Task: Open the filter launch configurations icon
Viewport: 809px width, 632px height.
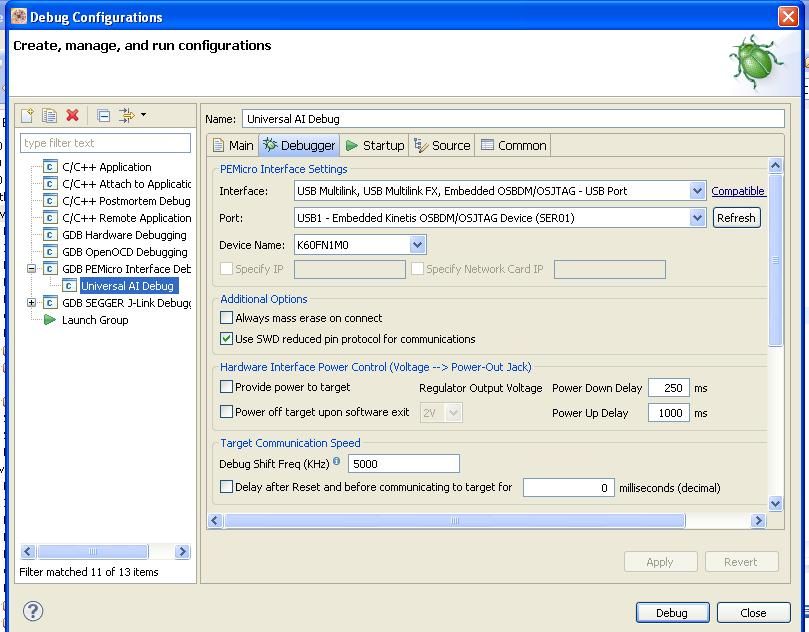Action: click(x=126, y=115)
